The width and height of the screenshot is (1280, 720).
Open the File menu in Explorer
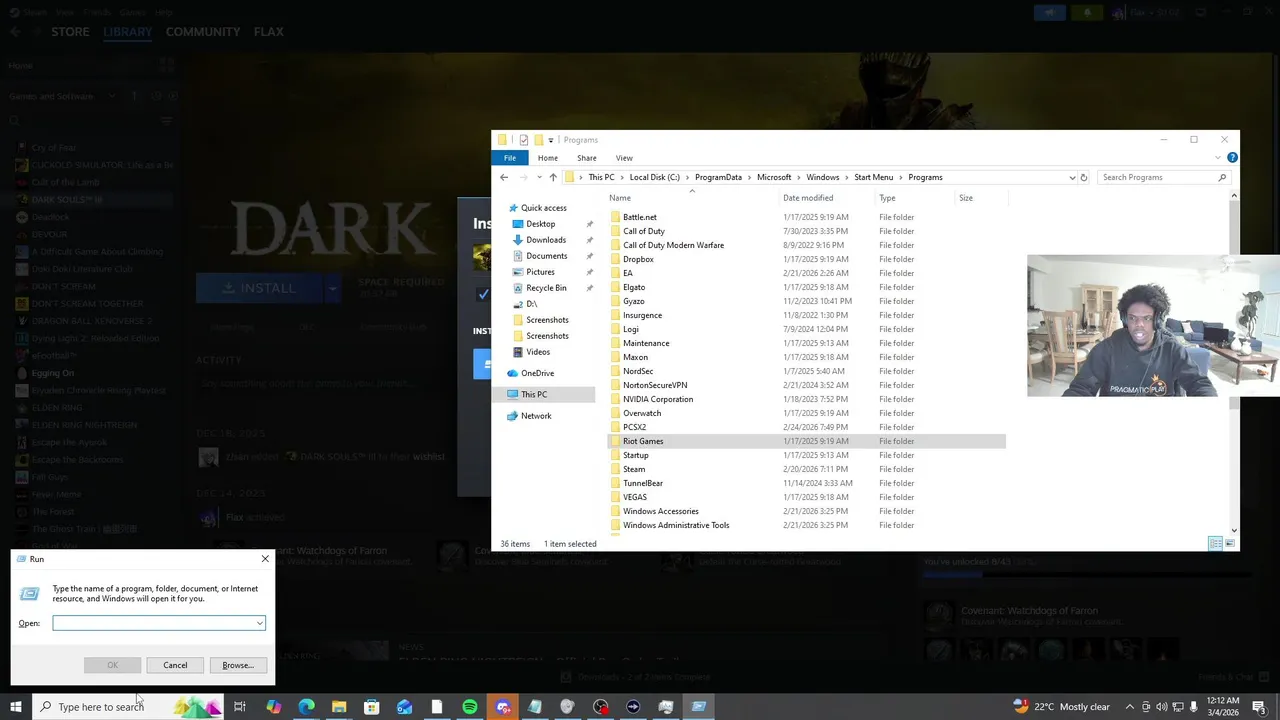click(510, 158)
